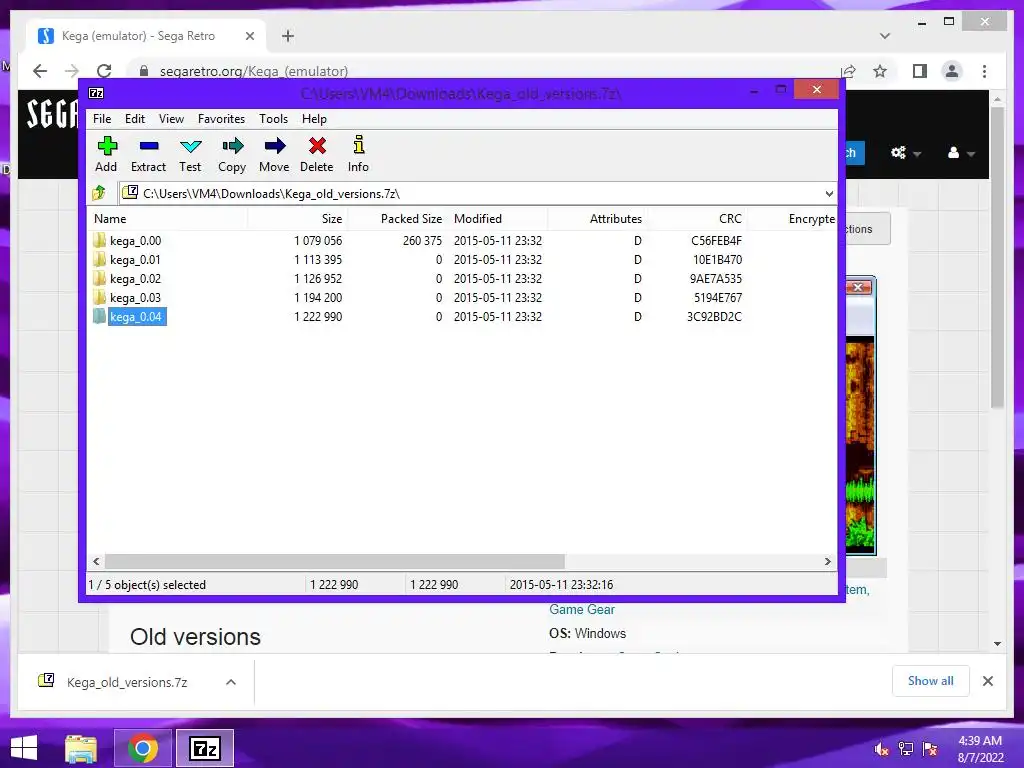Click packed size value 260 375
The height and width of the screenshot is (768, 1024).
(422, 240)
